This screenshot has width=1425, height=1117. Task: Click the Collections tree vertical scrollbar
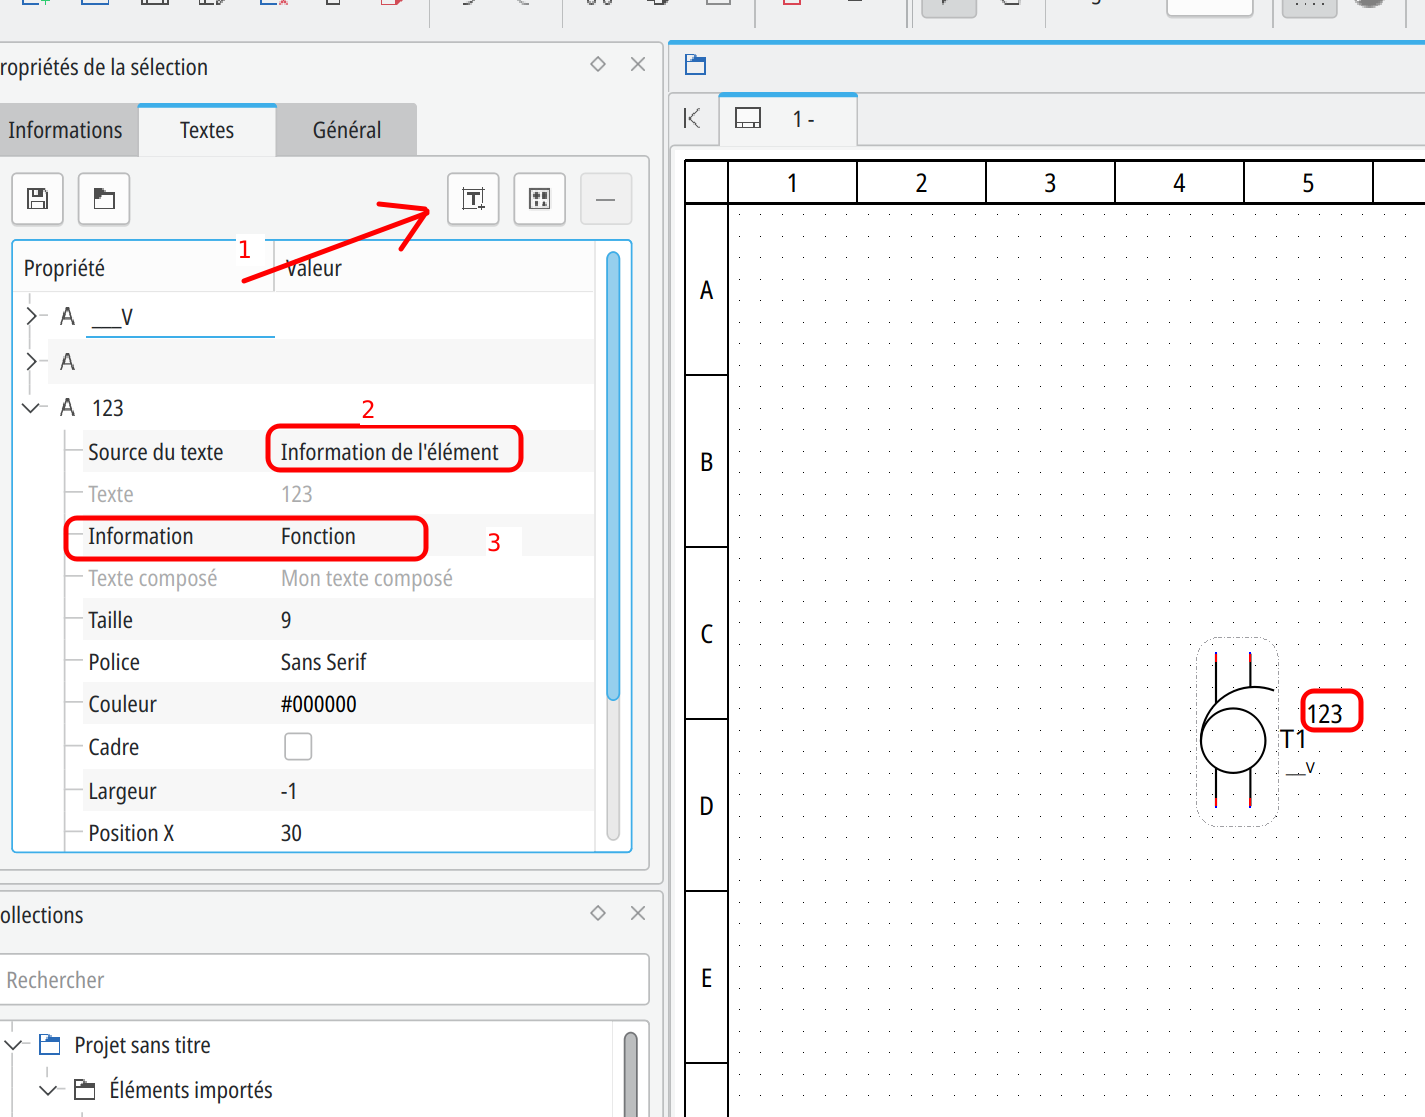click(631, 1074)
